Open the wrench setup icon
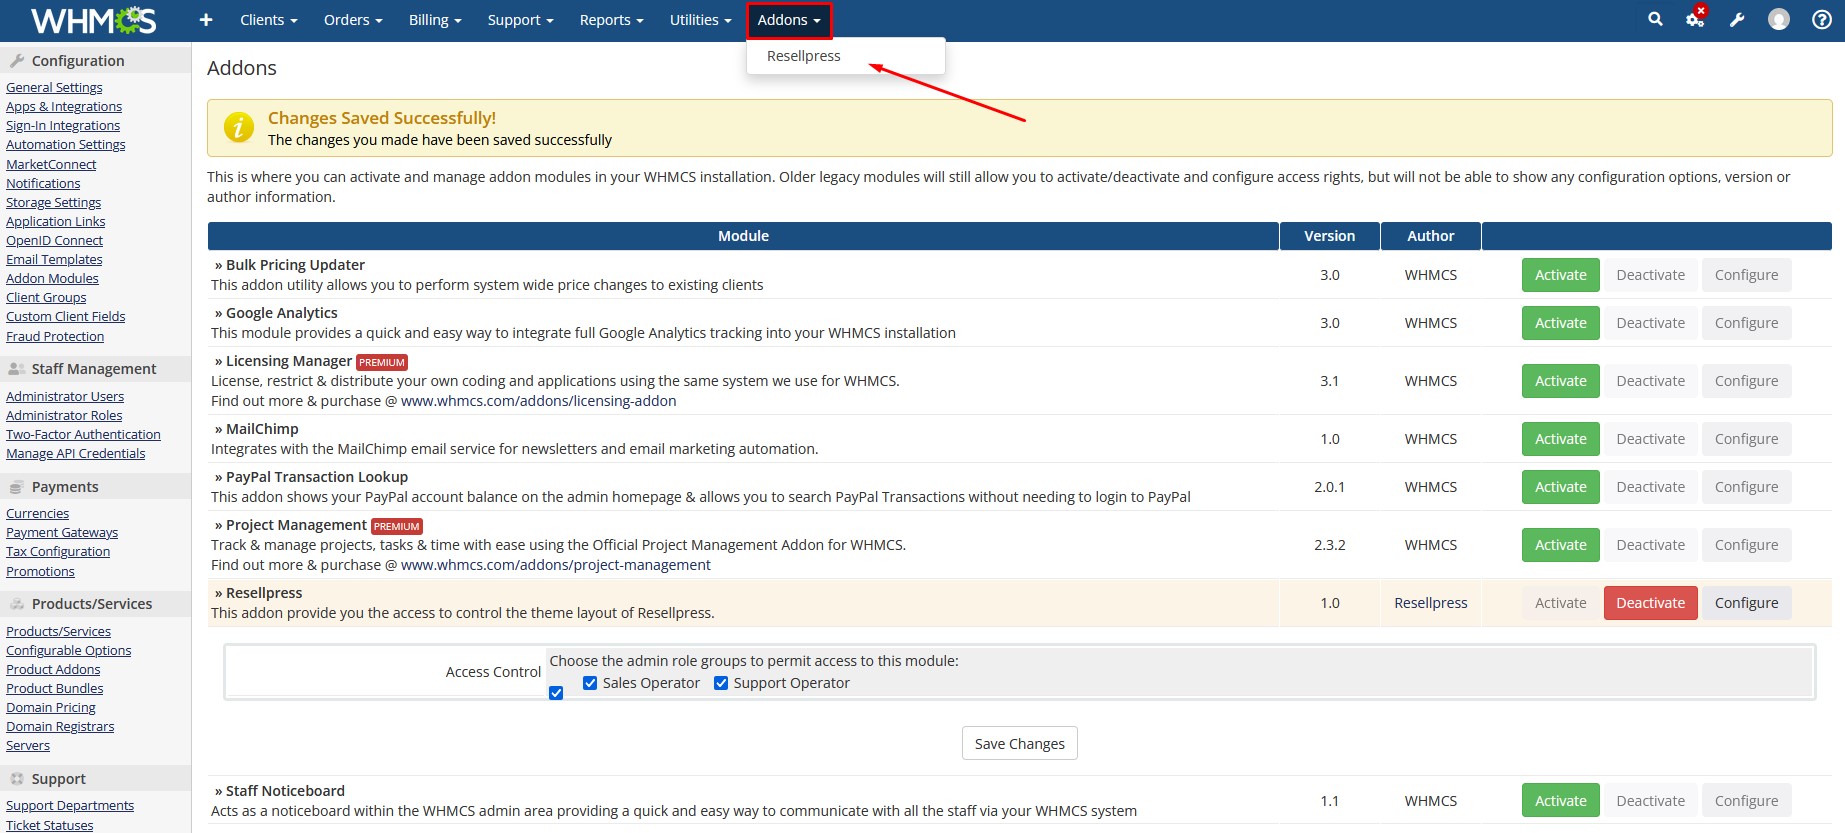Viewport: 1845px width, 833px height. tap(1737, 20)
